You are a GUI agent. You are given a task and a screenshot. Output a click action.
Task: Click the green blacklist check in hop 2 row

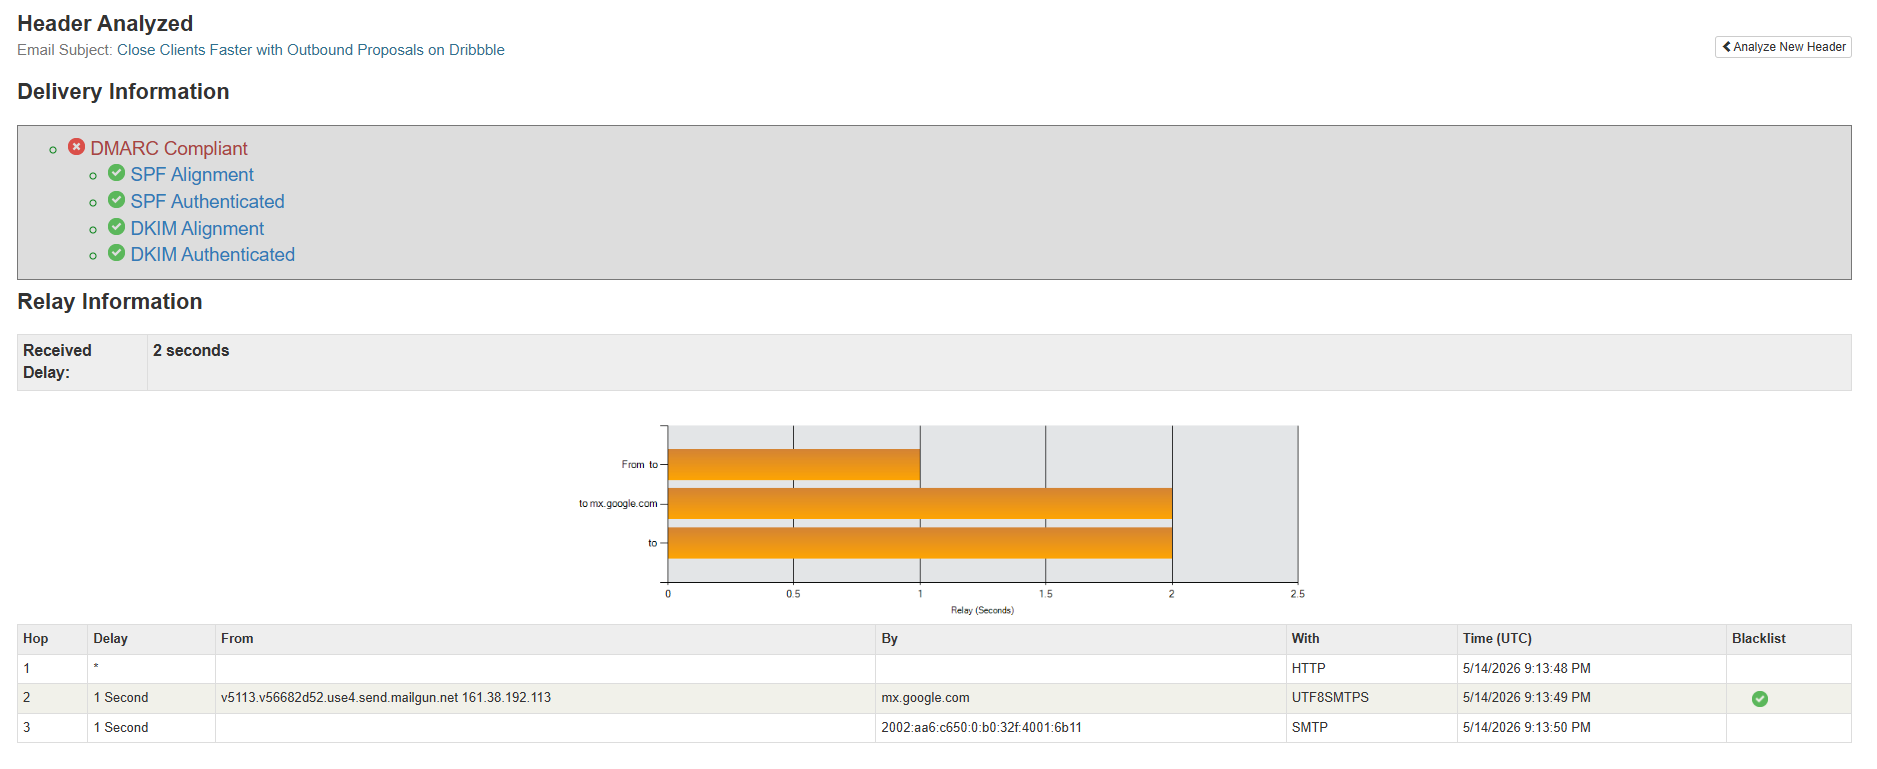point(1760,699)
